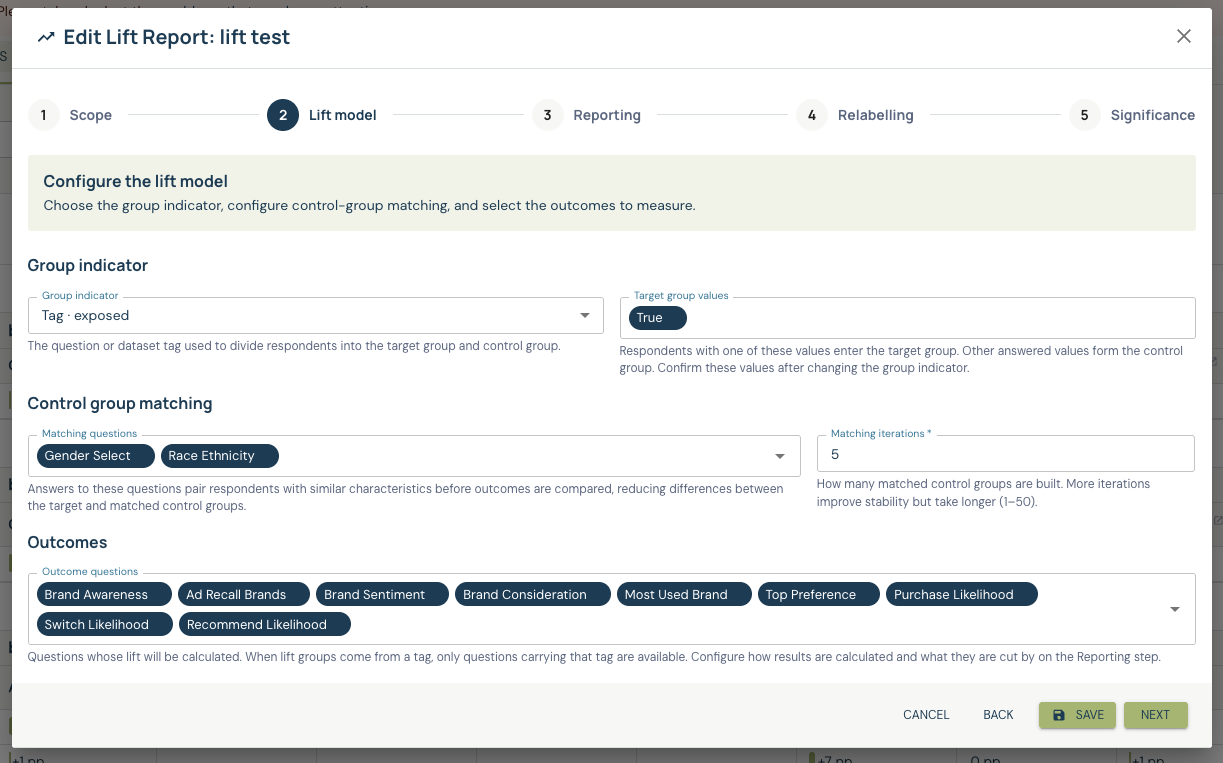The width and height of the screenshot is (1223, 763).
Task: Expand the Matching questions dropdown arrow
Action: pos(780,456)
